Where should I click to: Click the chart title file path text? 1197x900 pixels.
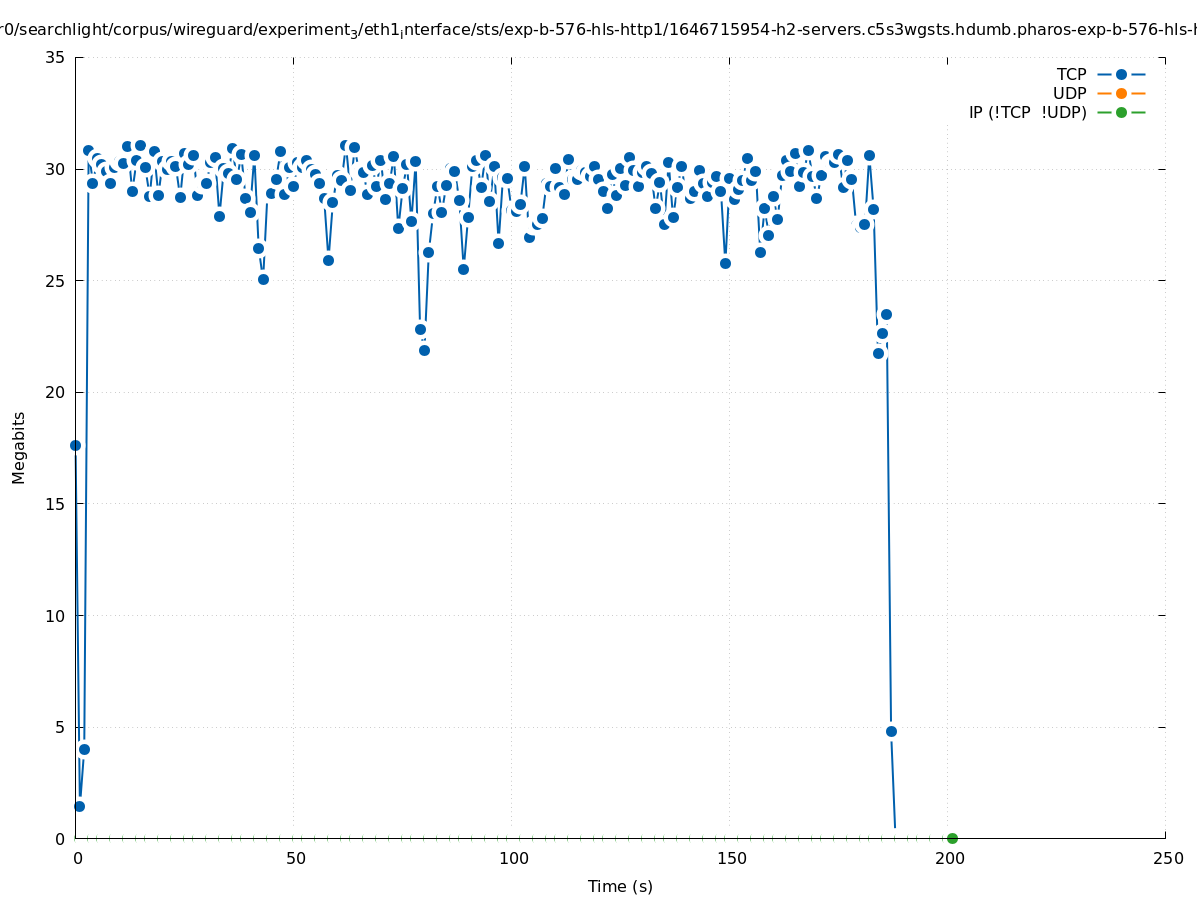coord(598,30)
